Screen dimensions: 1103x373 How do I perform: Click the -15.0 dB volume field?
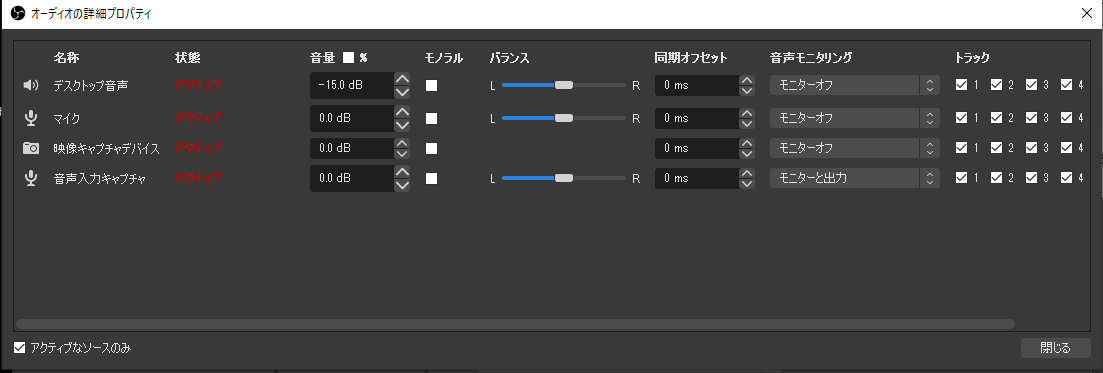[352, 85]
